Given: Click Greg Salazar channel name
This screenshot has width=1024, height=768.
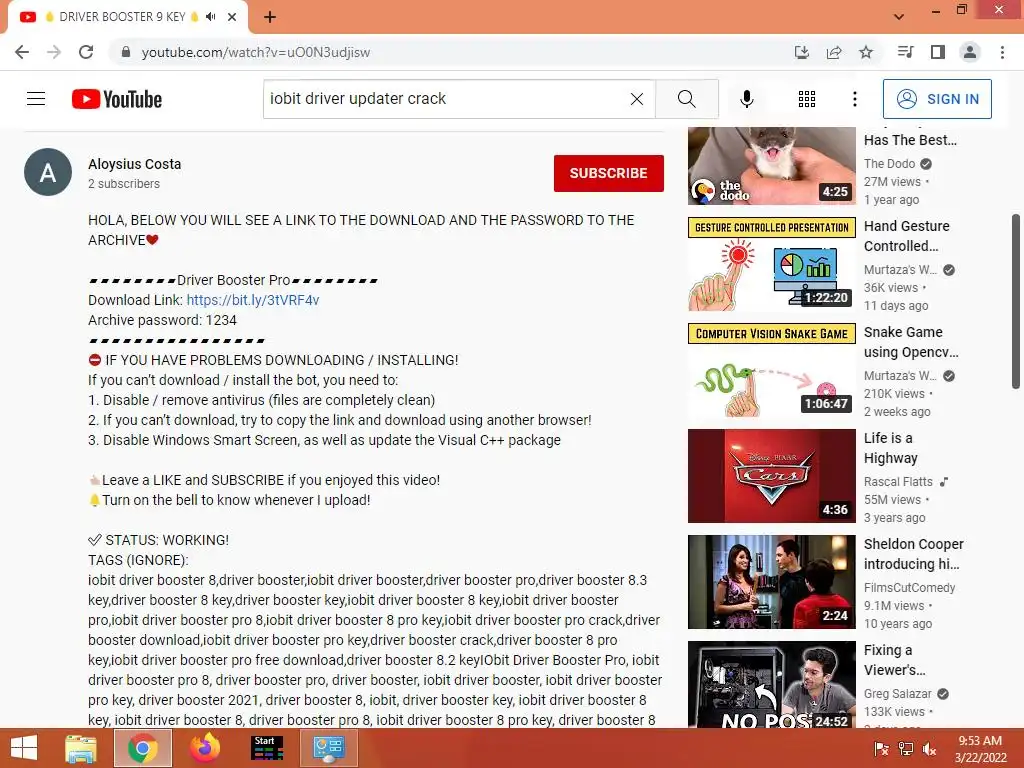Looking at the screenshot, I should pyautogui.click(x=897, y=694).
